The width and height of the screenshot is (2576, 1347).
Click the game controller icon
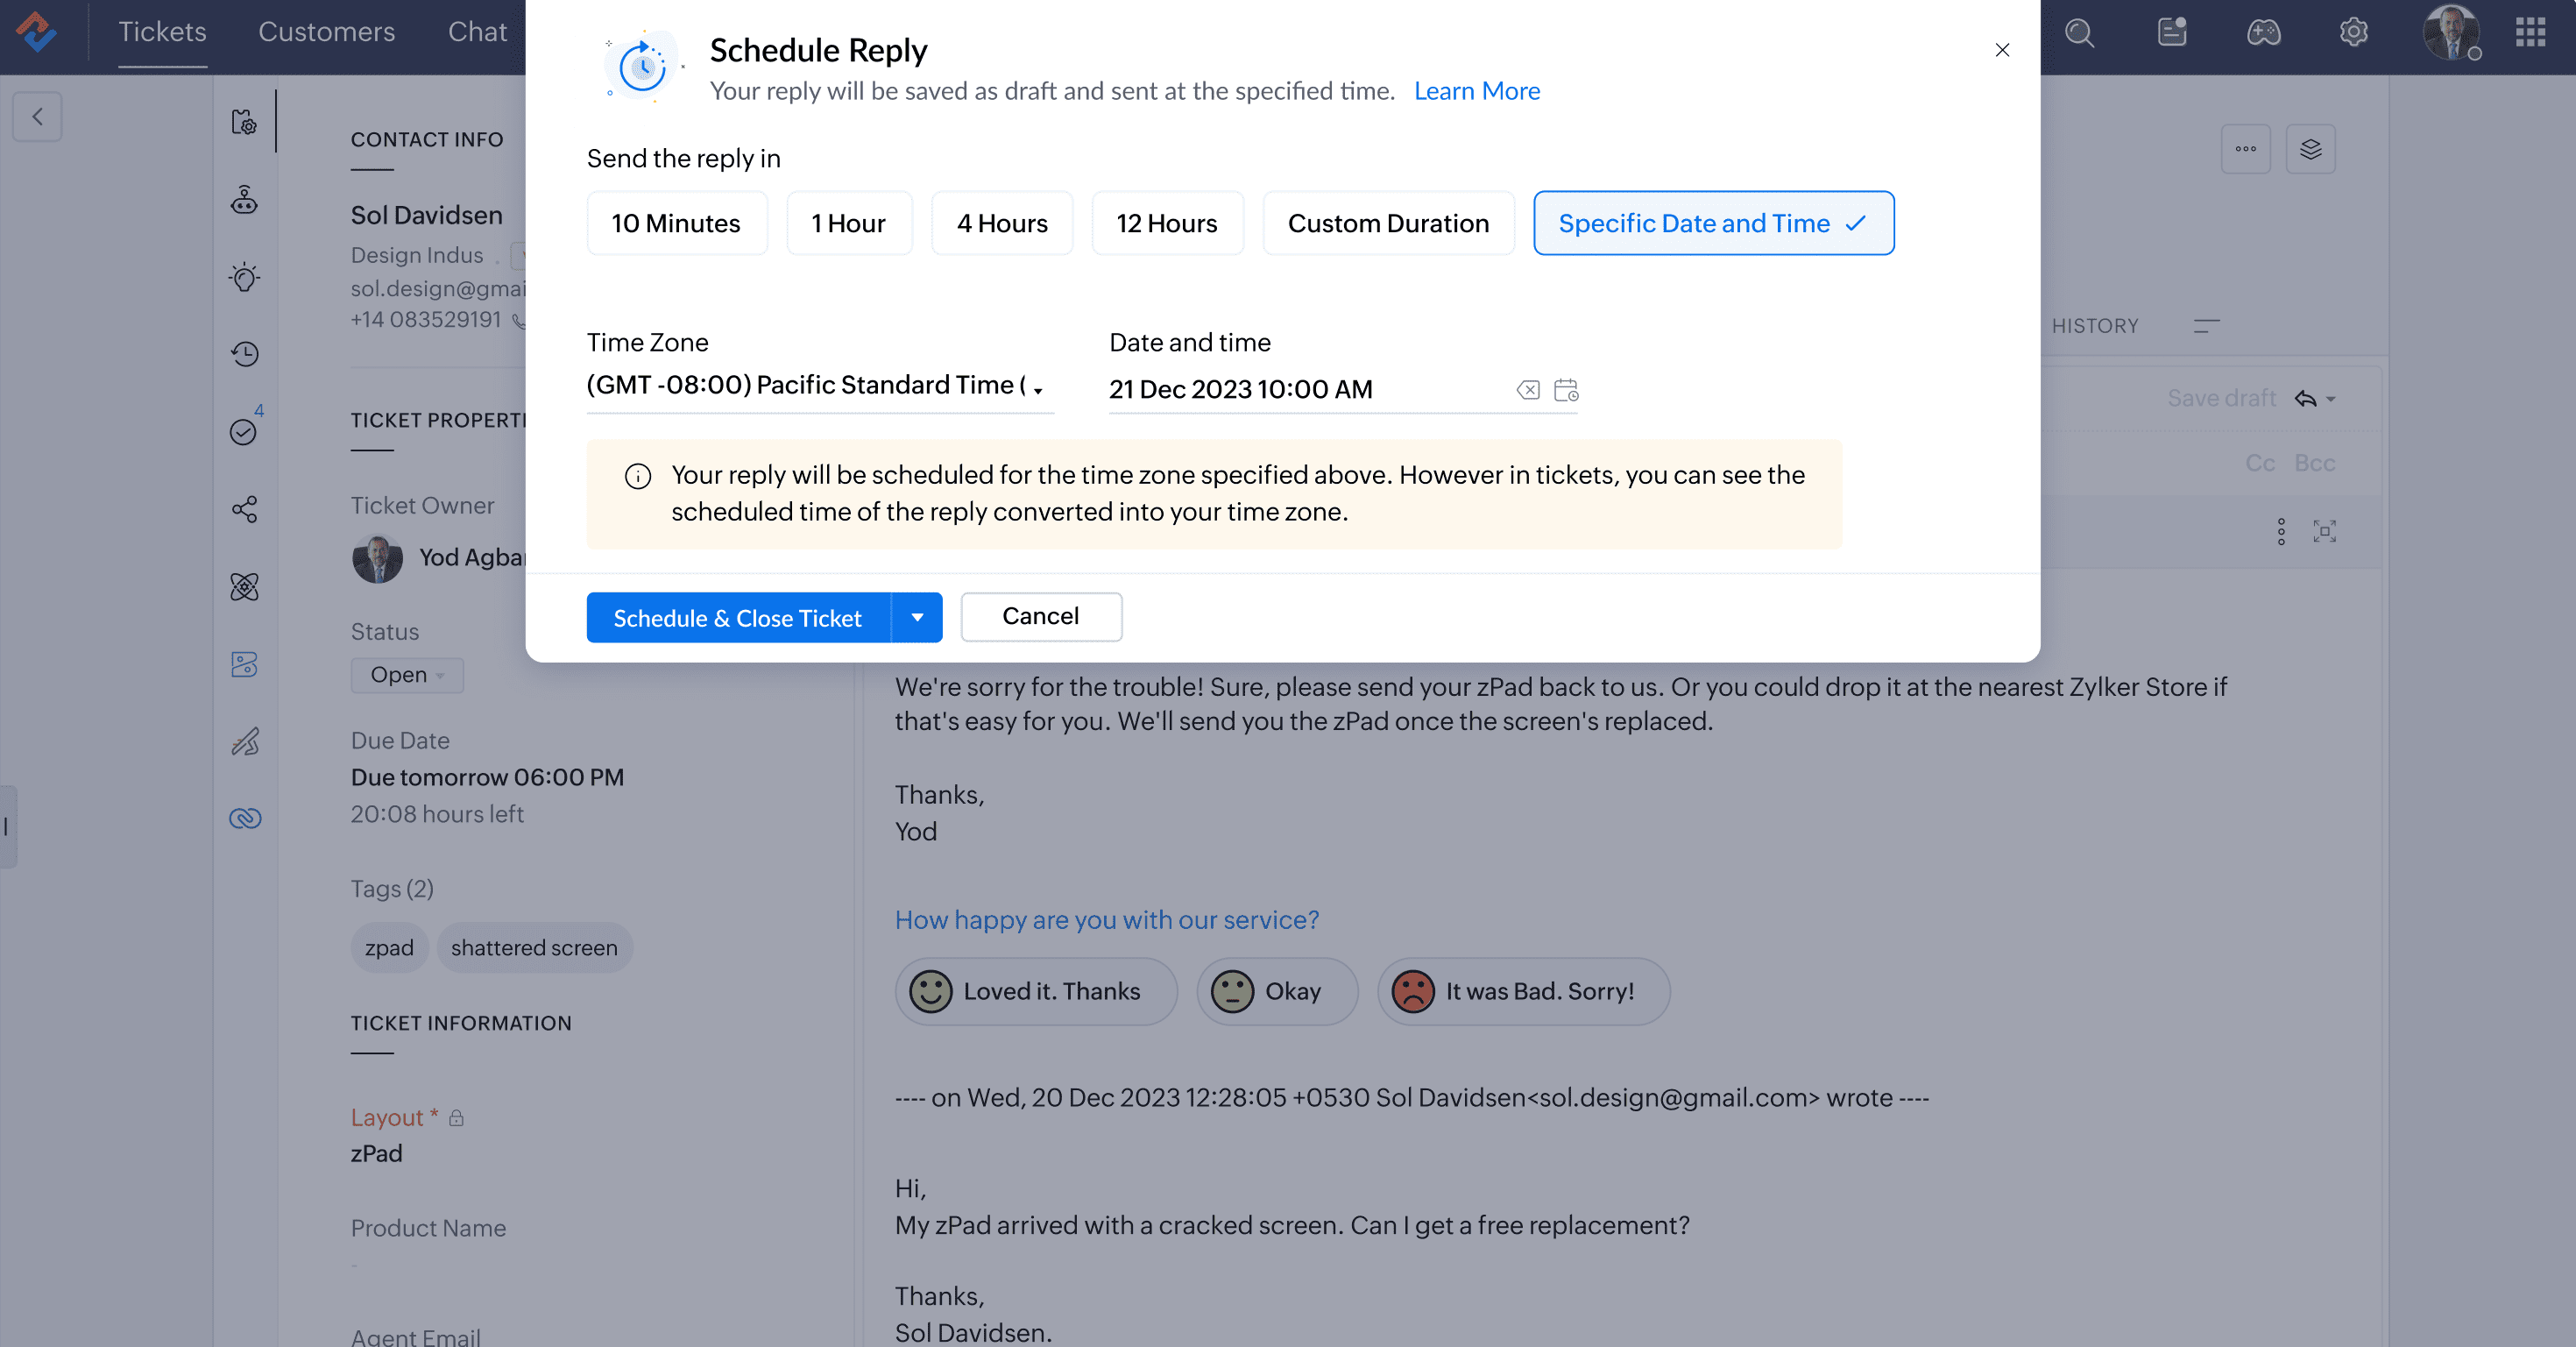(2263, 33)
